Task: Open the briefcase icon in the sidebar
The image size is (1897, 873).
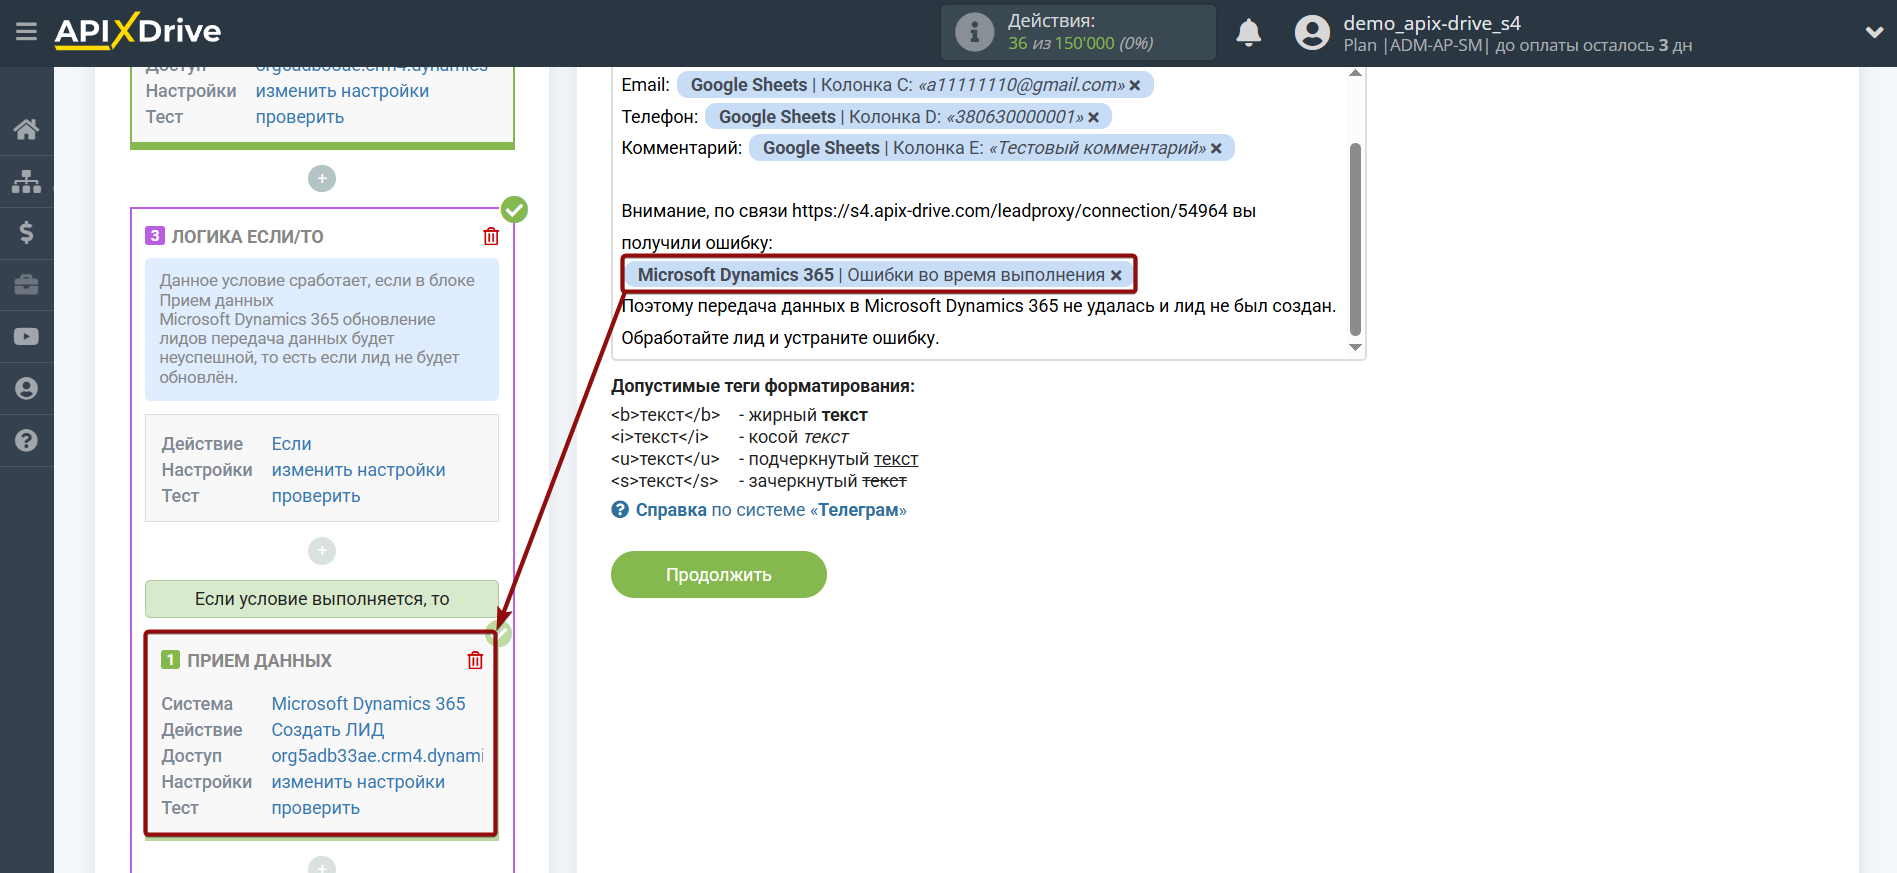Action: coord(27,285)
